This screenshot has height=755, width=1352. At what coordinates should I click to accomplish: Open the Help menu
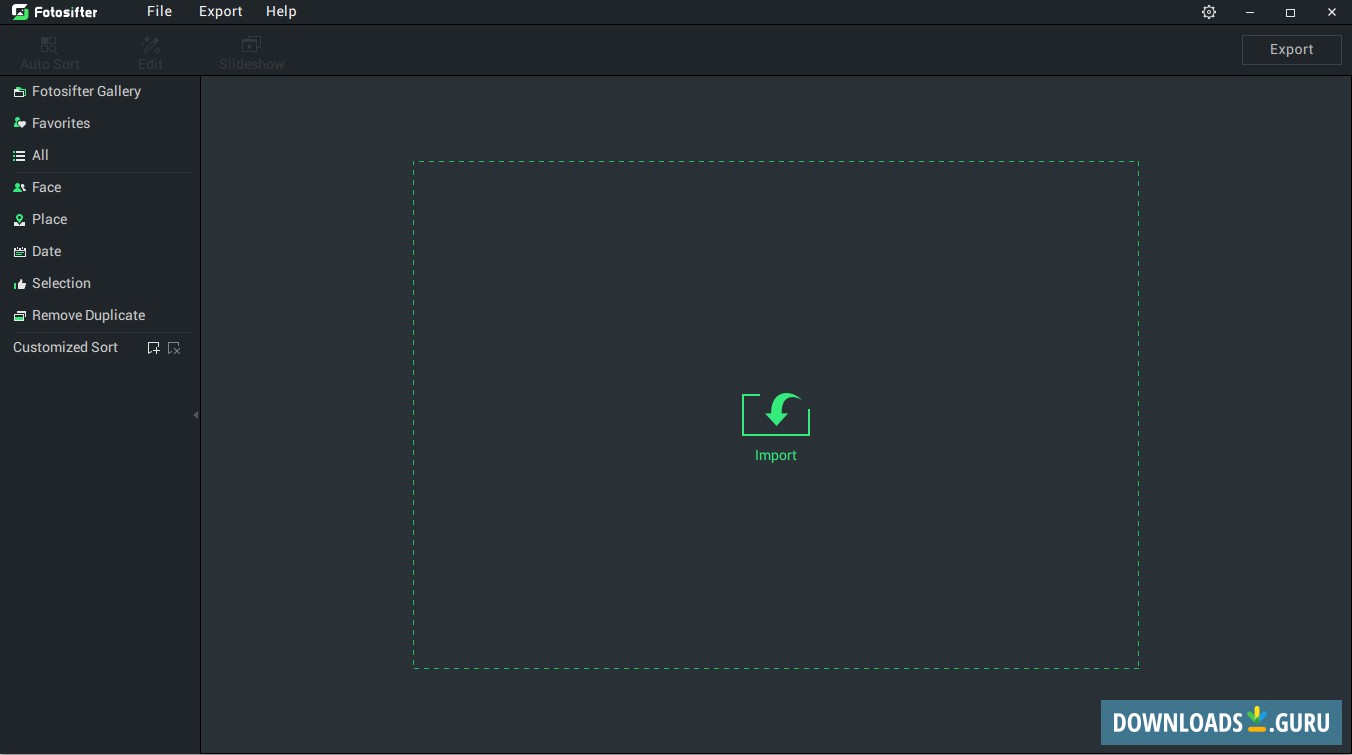click(x=281, y=11)
